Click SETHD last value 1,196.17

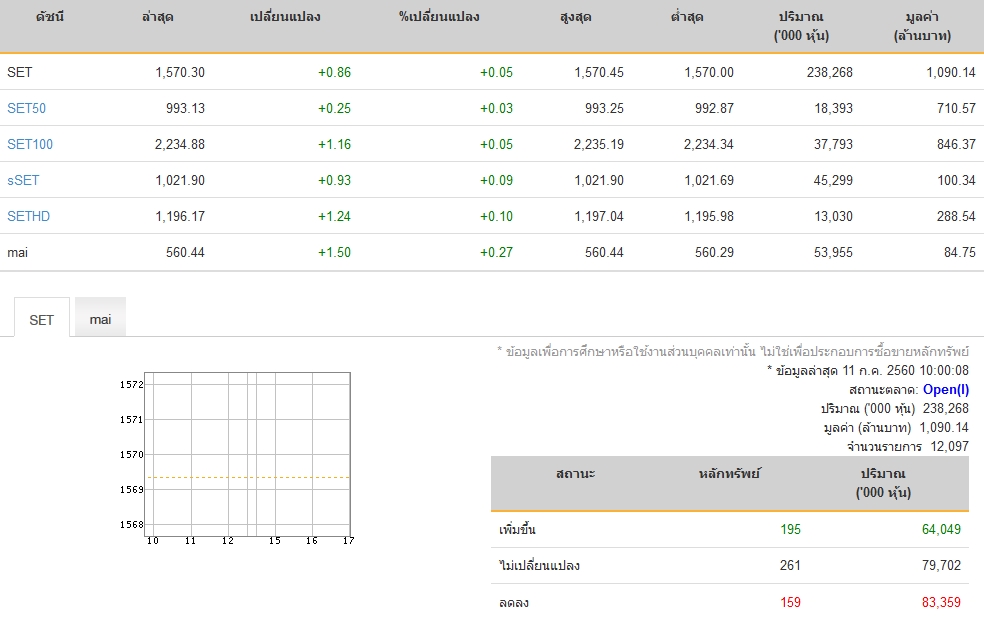tap(180, 217)
